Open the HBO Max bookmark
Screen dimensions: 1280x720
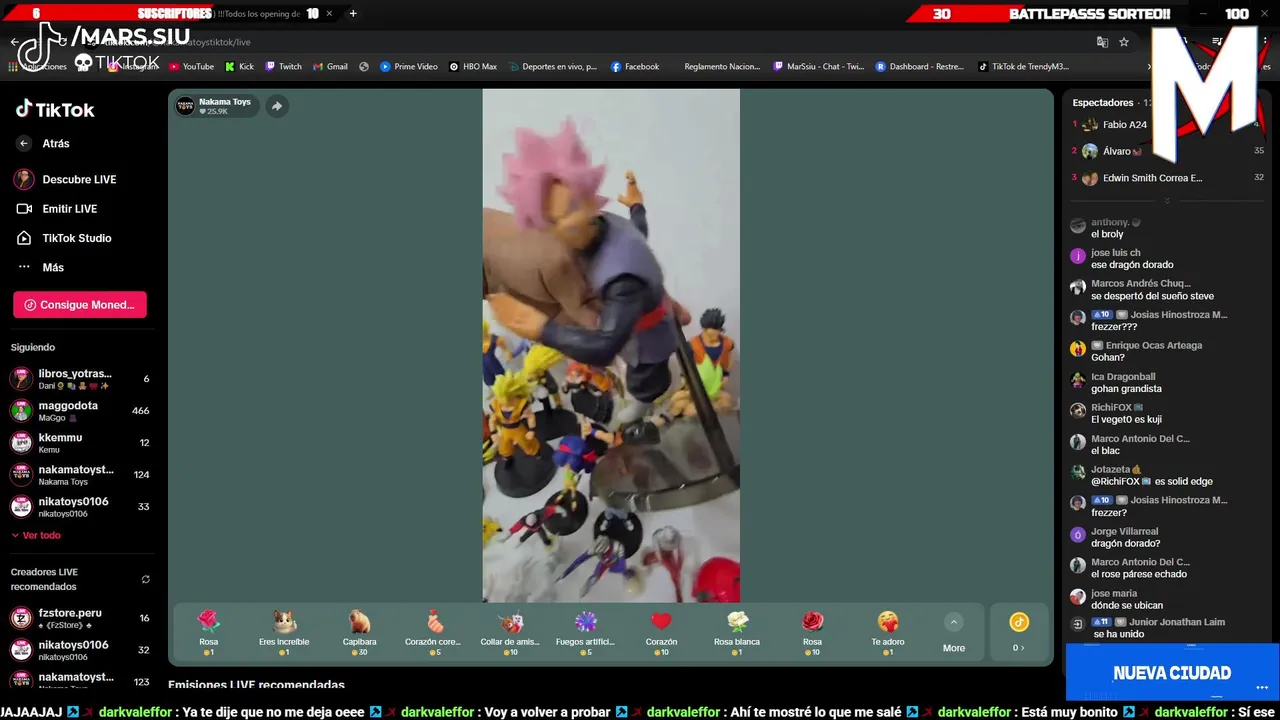tap(473, 67)
